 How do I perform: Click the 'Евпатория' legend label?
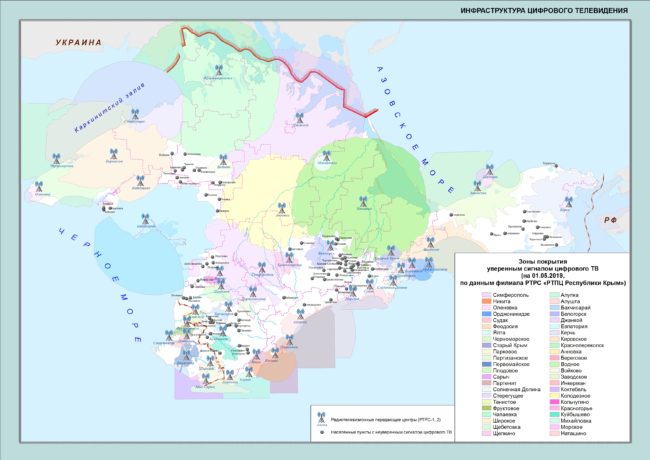pyautogui.click(x=574, y=327)
